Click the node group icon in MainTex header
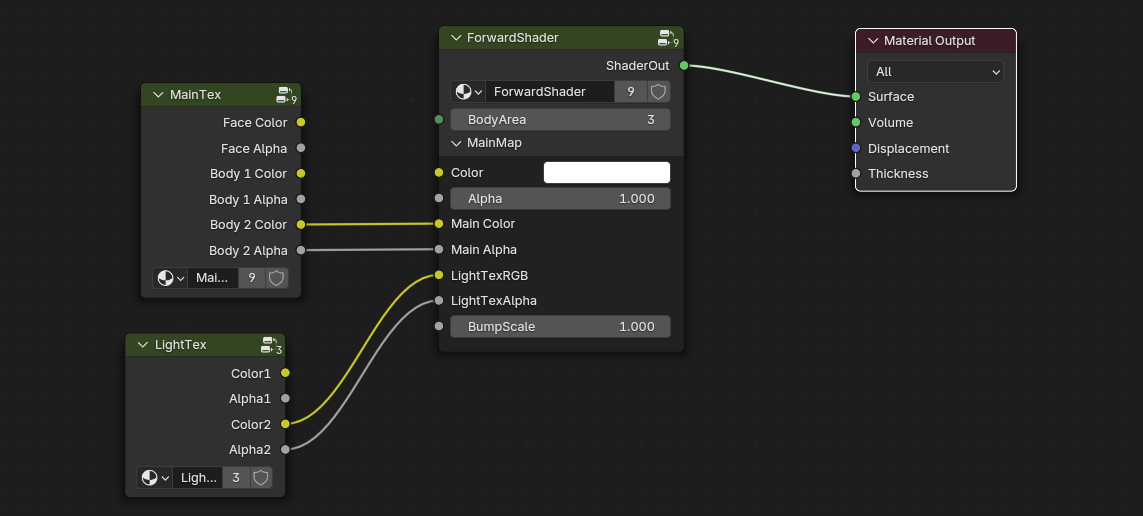The width and height of the screenshot is (1143, 516). point(284,94)
